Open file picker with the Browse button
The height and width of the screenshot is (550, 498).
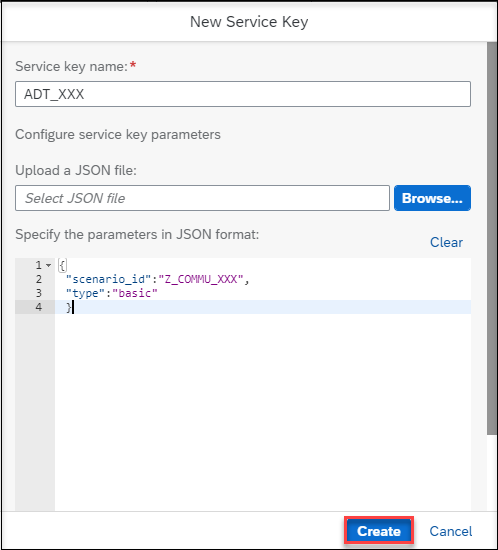tap(432, 198)
